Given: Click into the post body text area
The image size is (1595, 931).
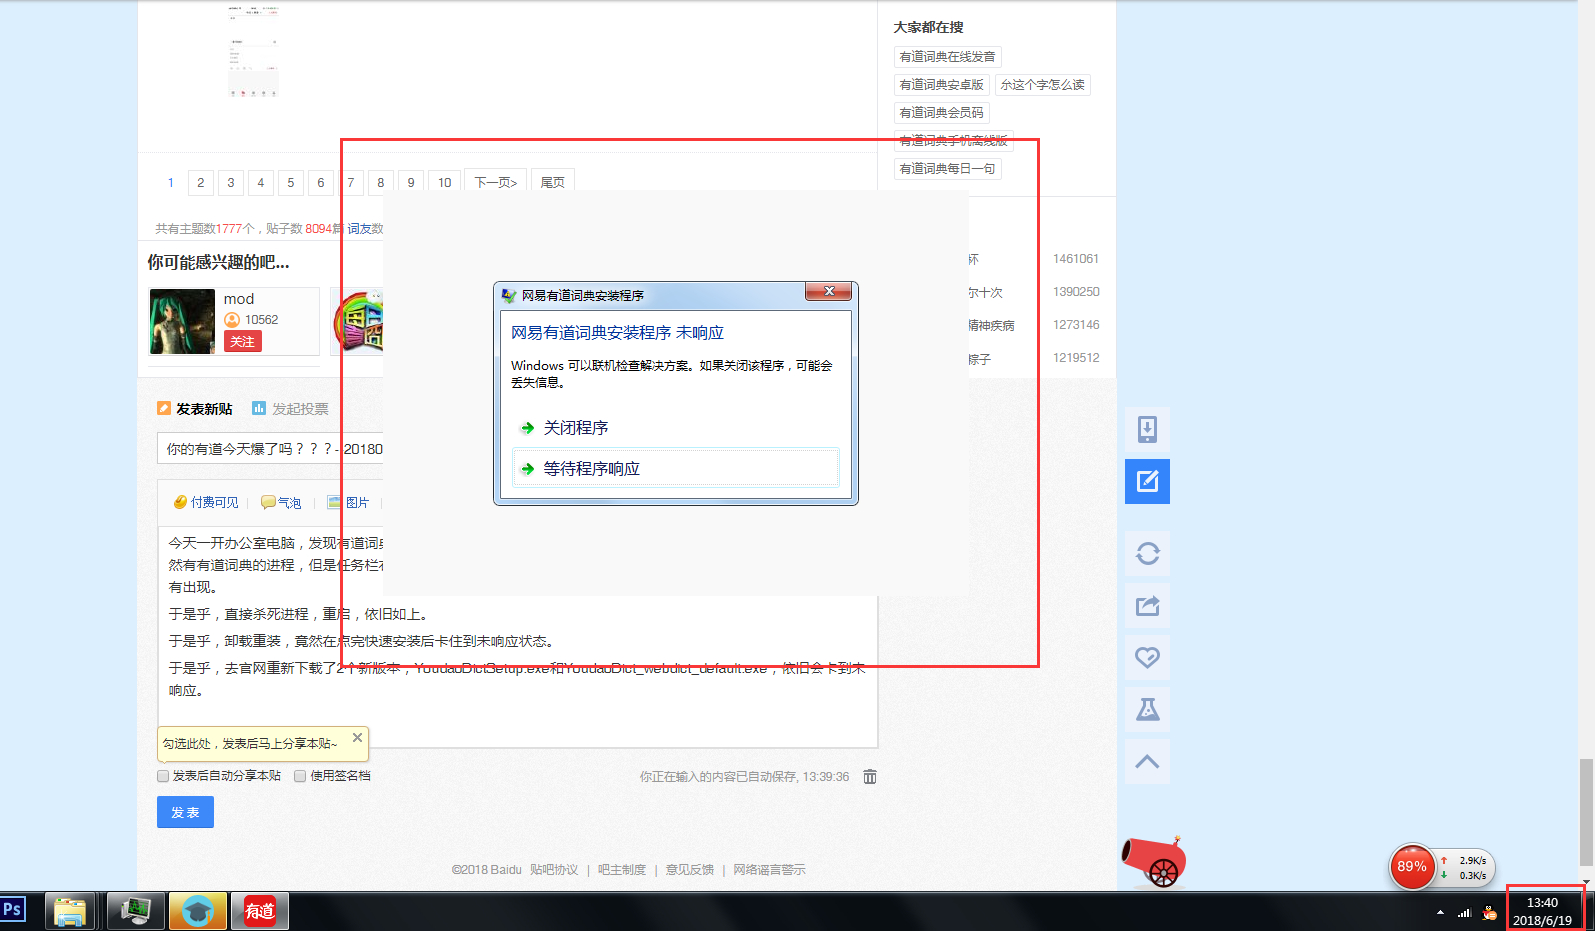Looking at the screenshot, I should tap(517, 635).
